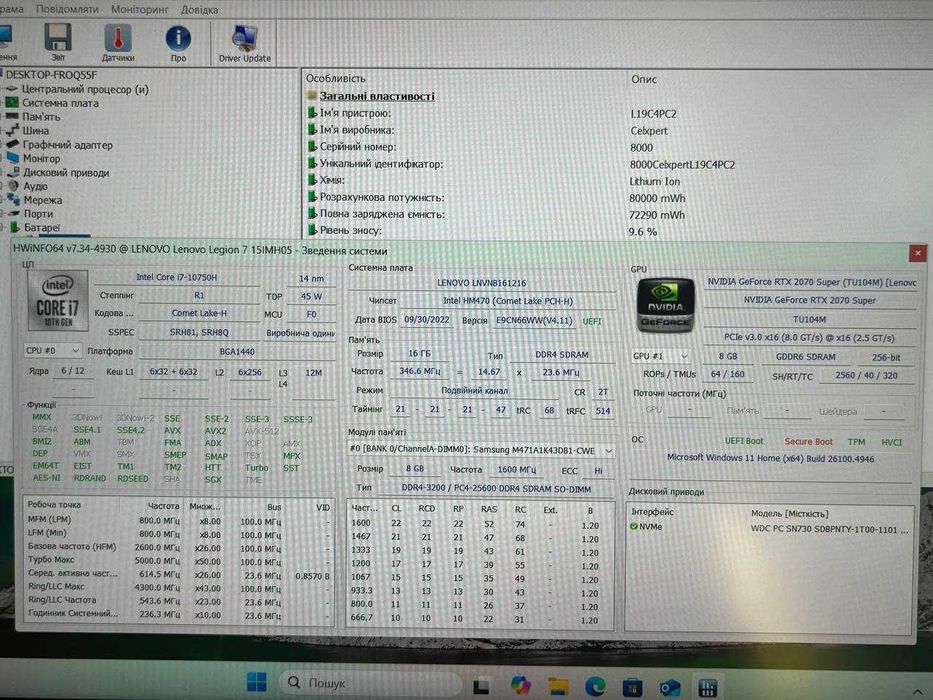Open Copilot from the taskbar

click(520, 685)
